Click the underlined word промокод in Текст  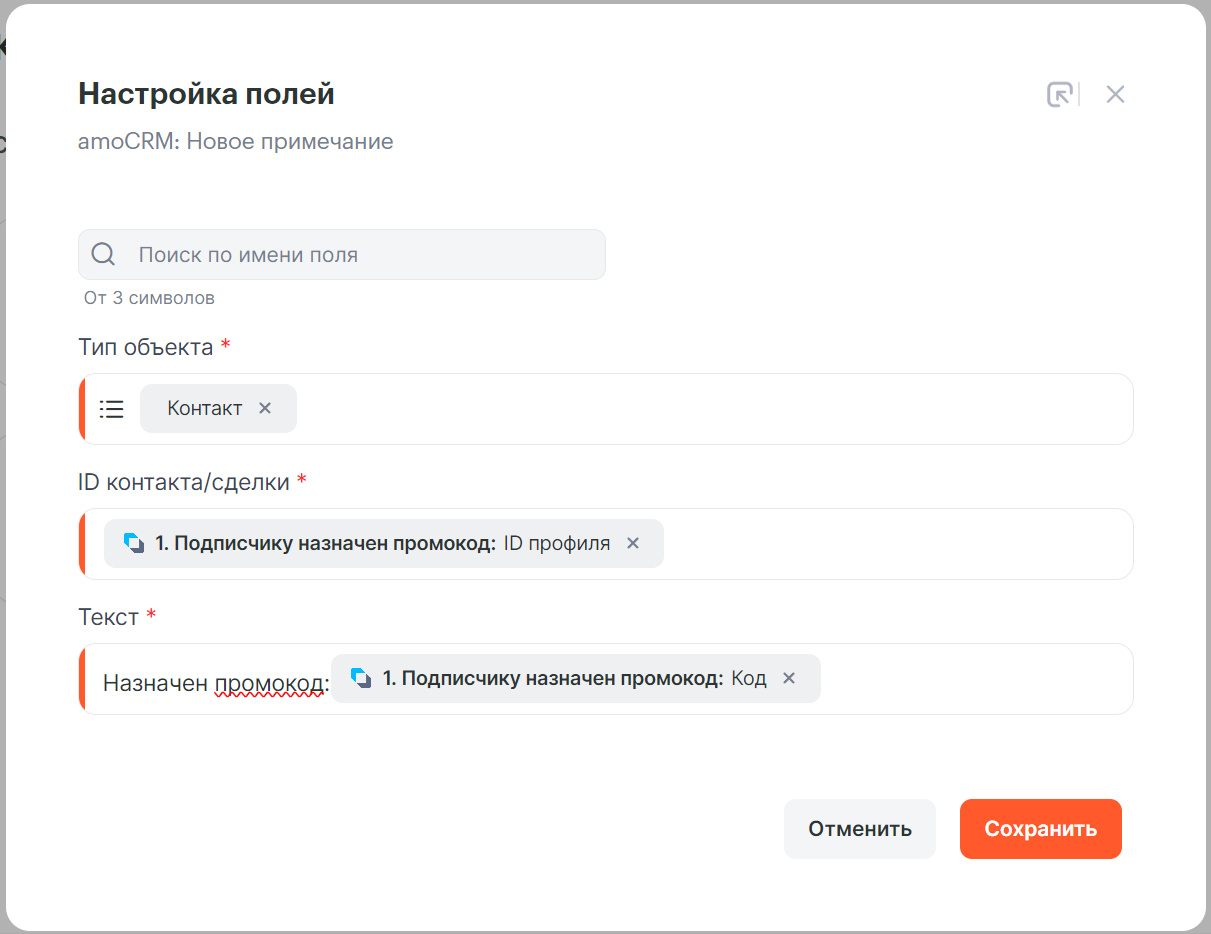(x=269, y=685)
